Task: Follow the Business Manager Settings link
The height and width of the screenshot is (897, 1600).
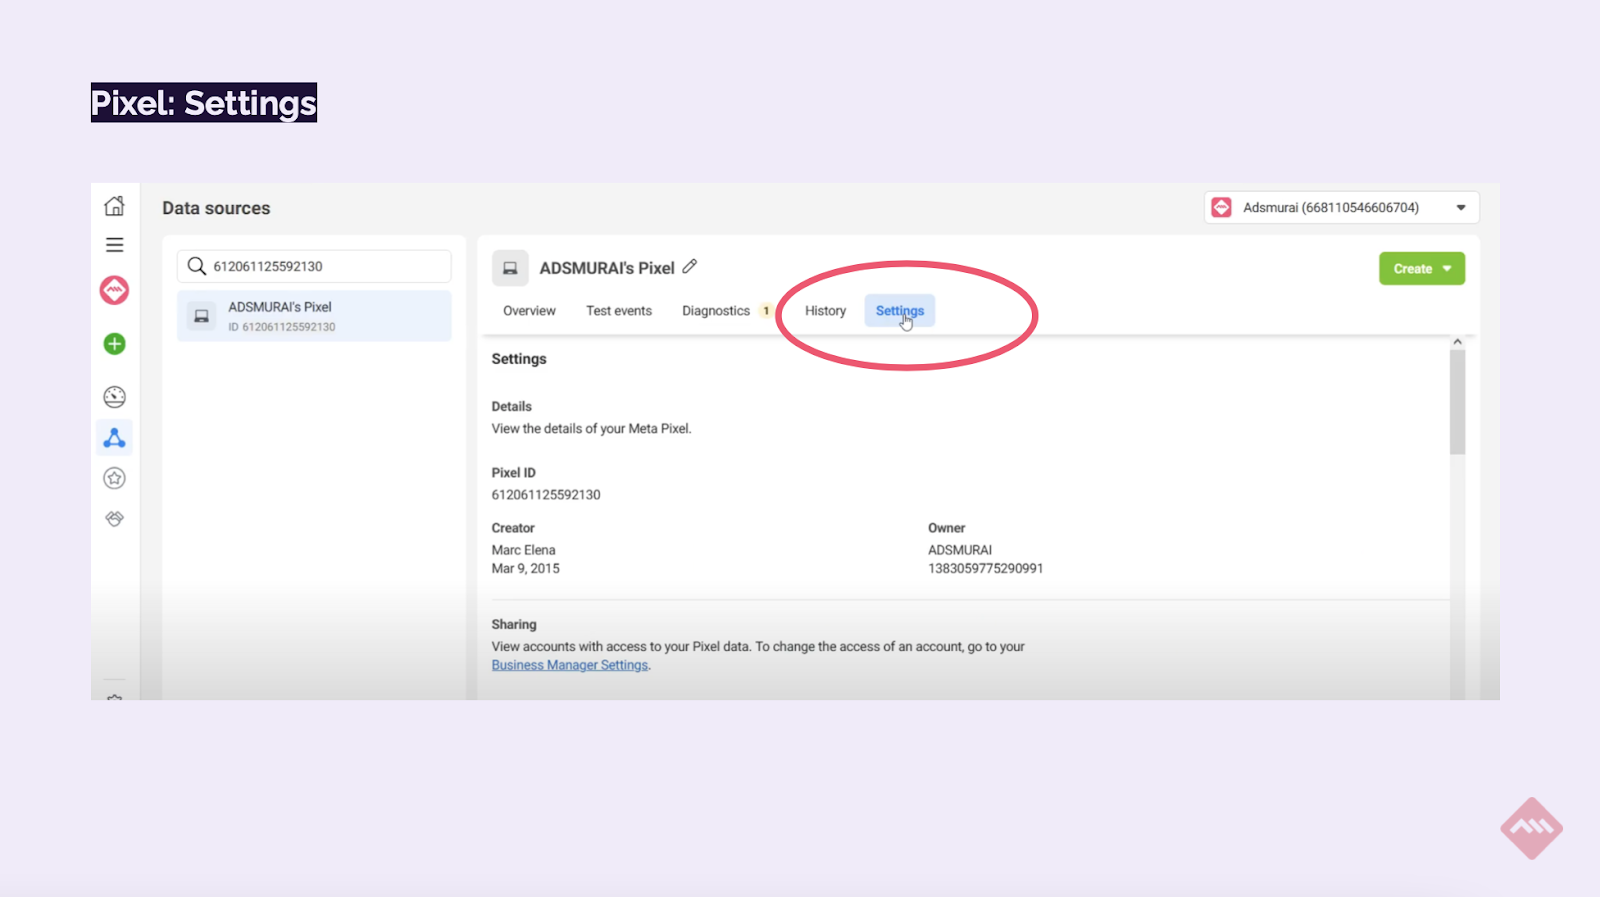Action: pyautogui.click(x=570, y=665)
